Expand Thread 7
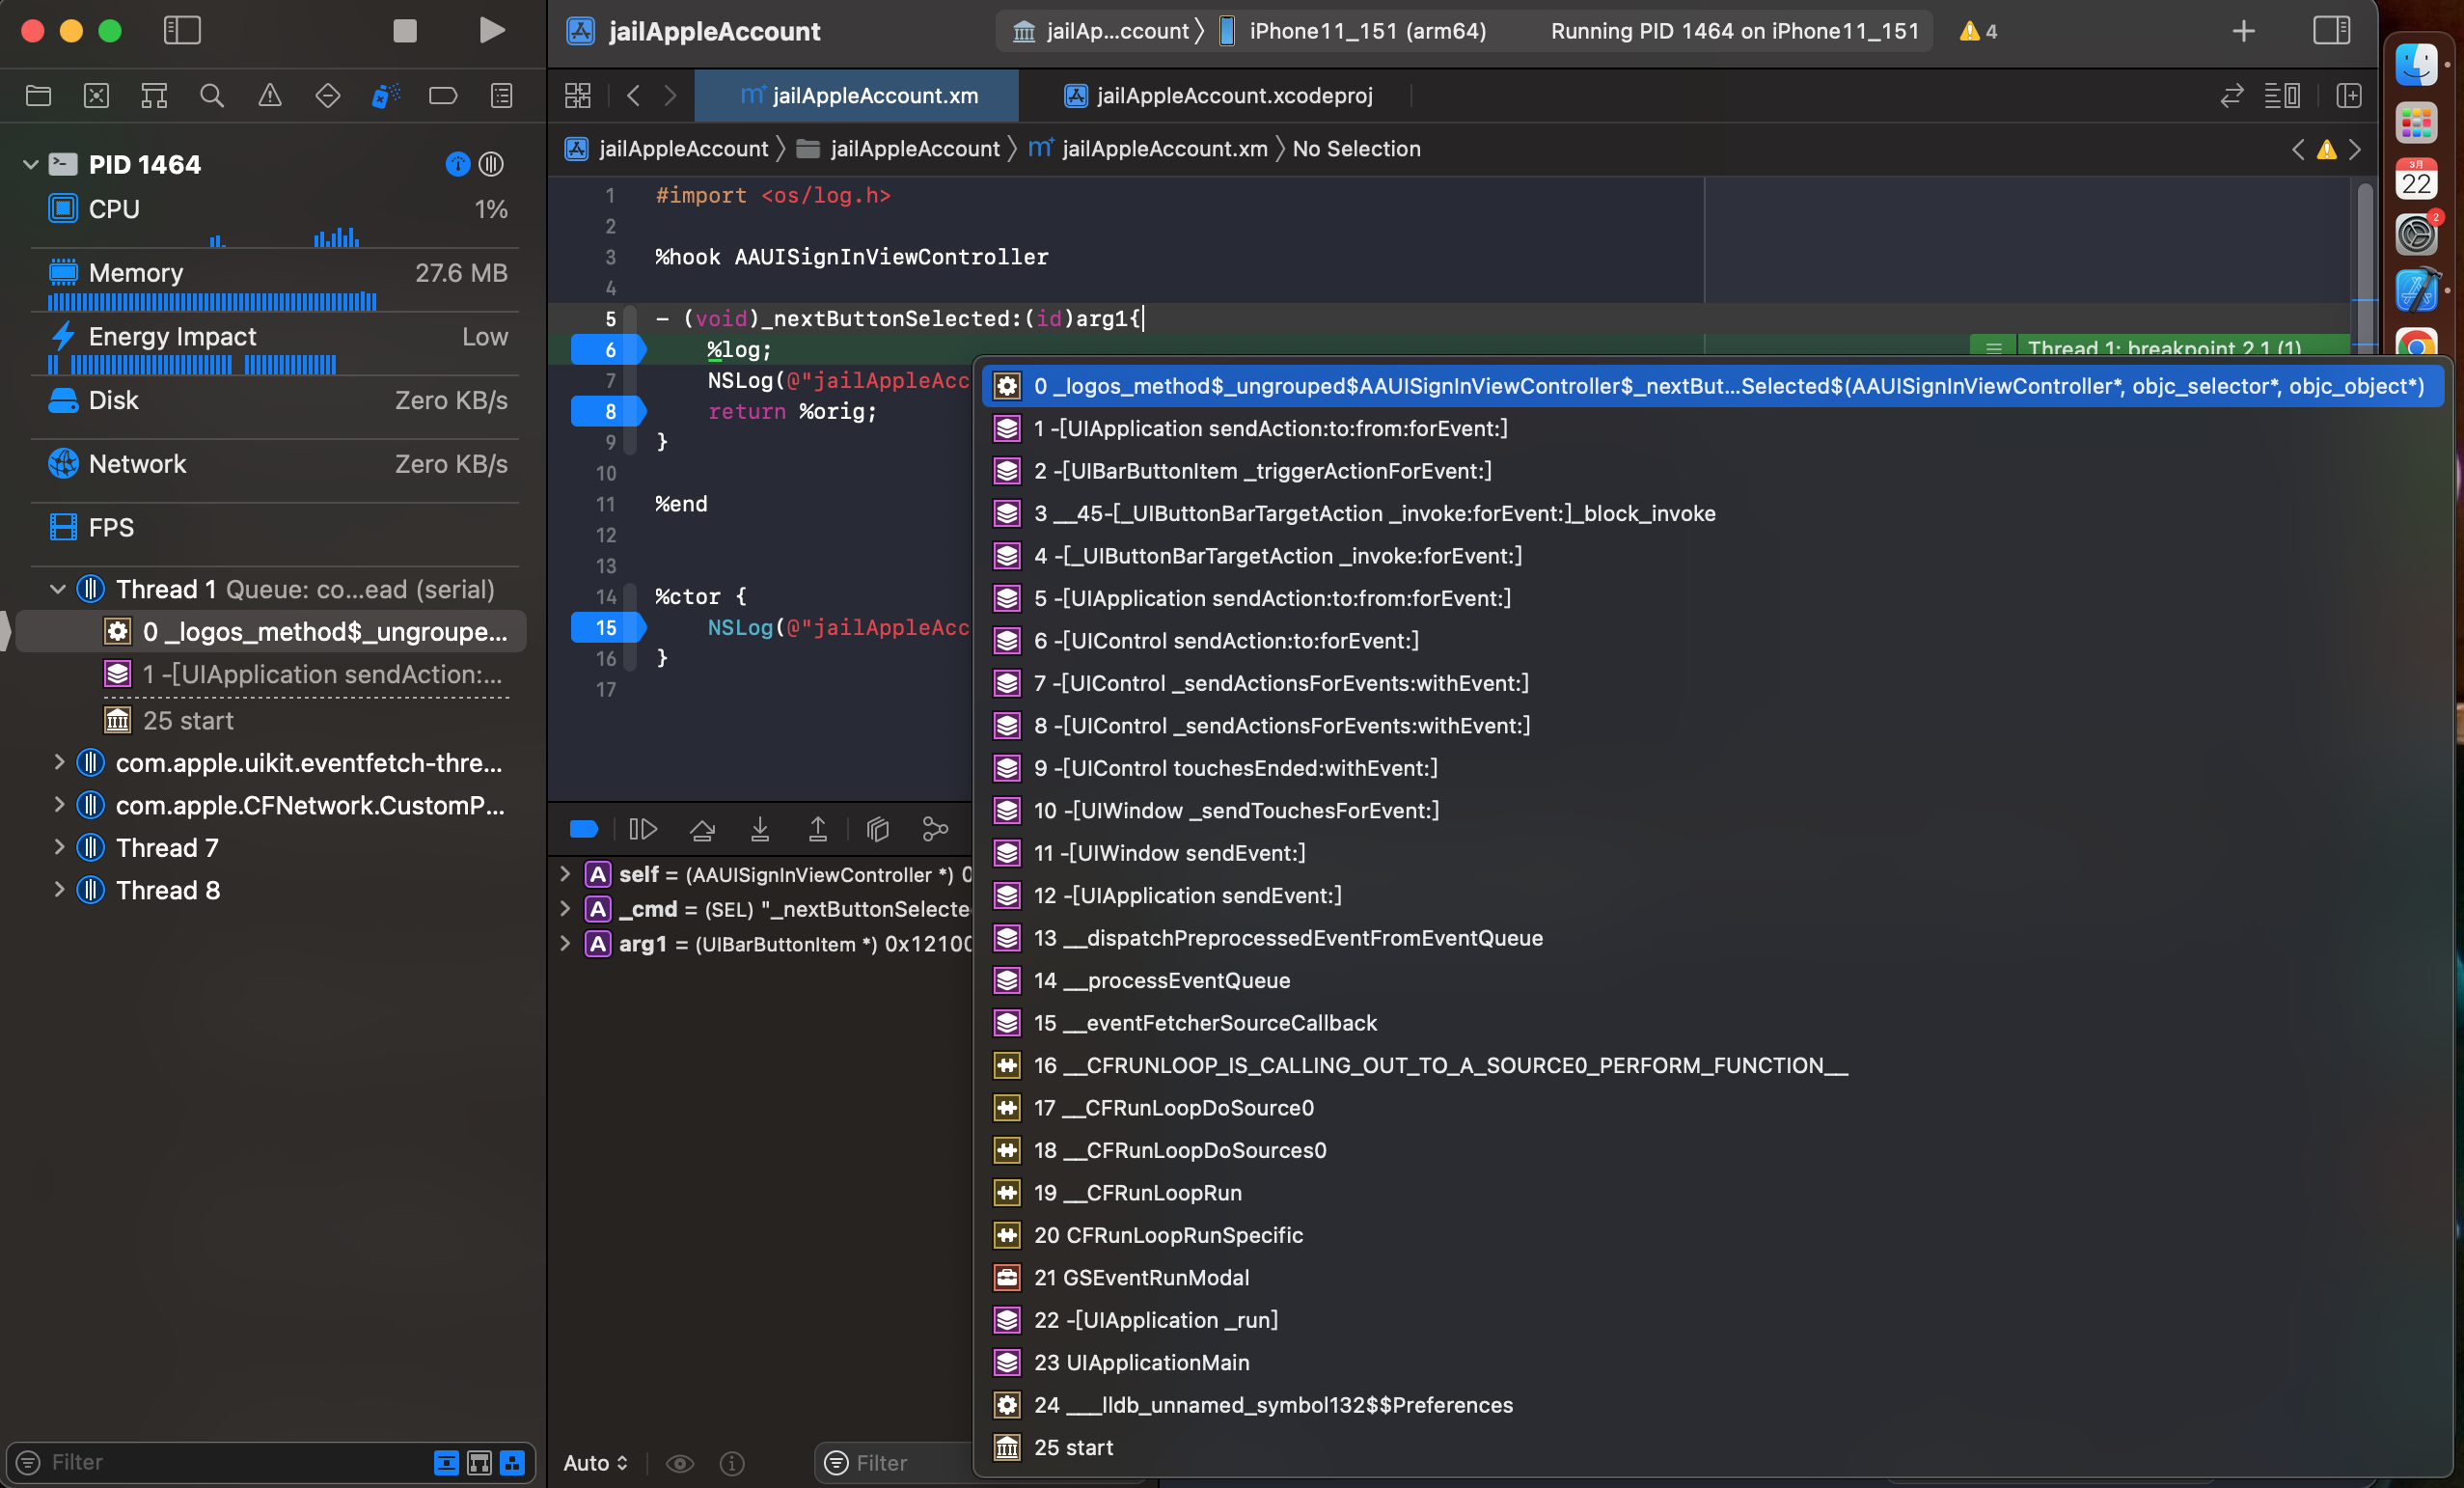The width and height of the screenshot is (2464, 1488). coord(58,848)
